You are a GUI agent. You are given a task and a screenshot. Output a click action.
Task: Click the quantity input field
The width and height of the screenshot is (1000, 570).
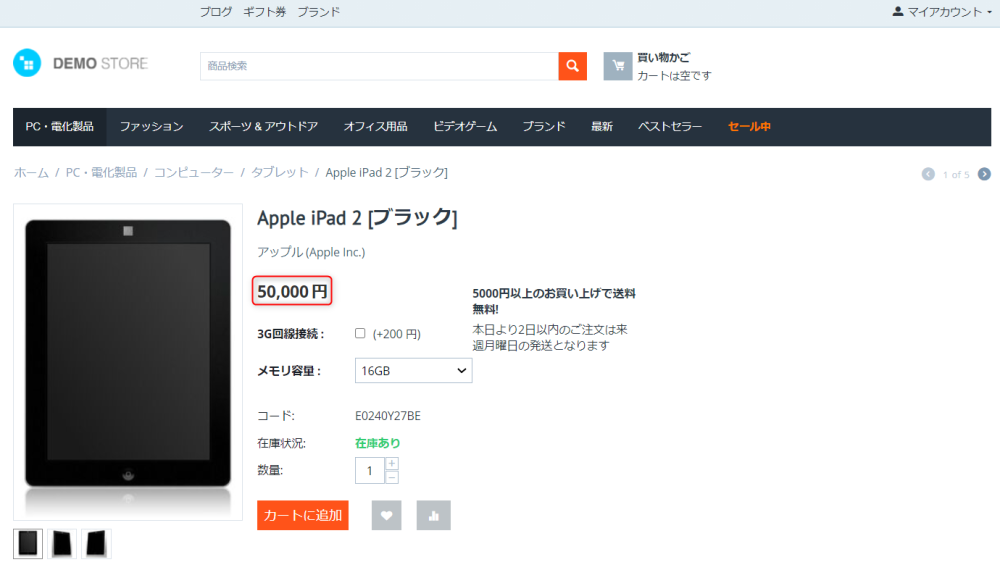[x=370, y=471]
